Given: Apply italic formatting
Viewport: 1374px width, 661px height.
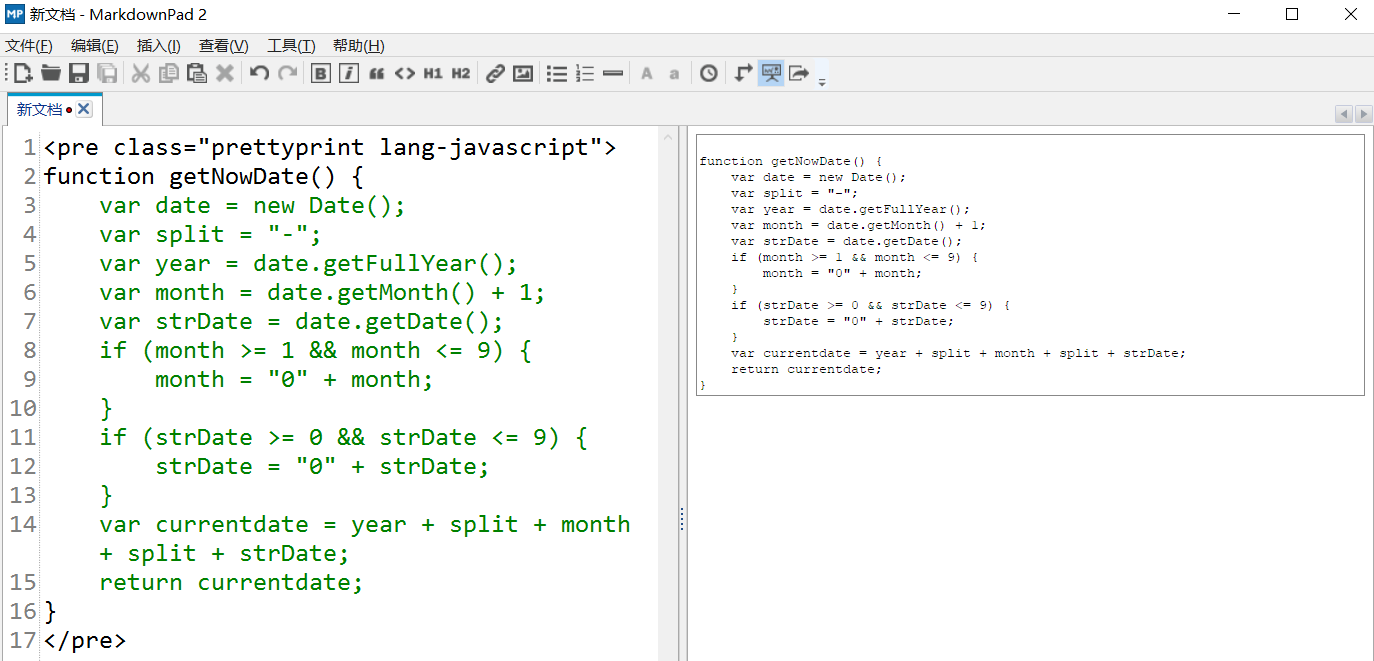Looking at the screenshot, I should click(349, 73).
